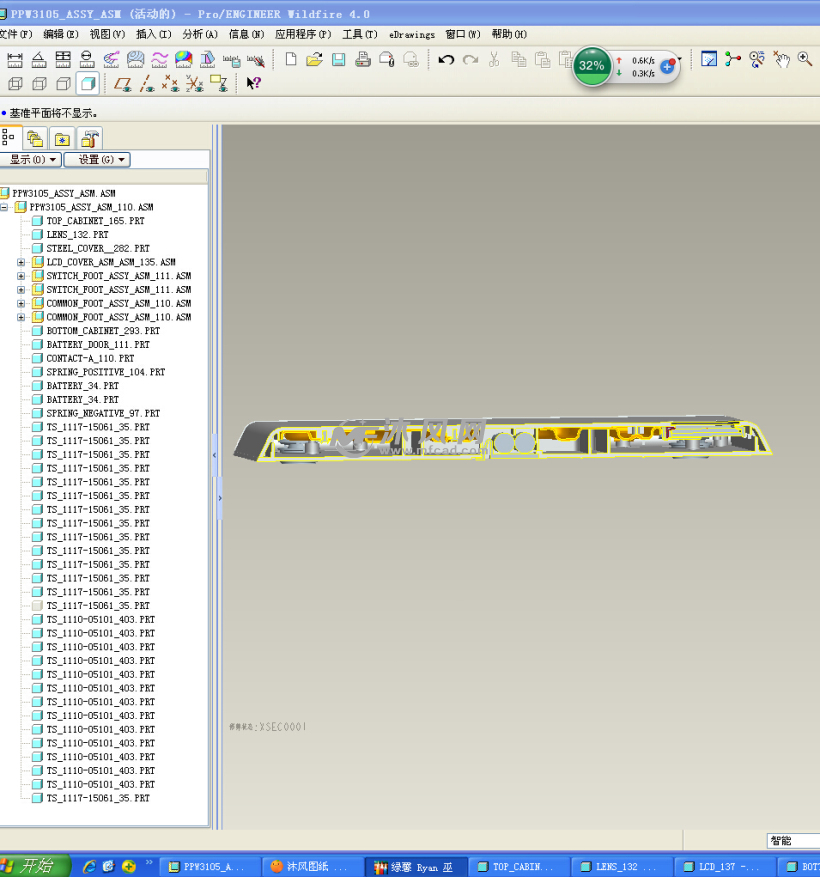Open the diameter measurement tool
This screenshot has width=820, height=877.
pyautogui.click(x=87, y=59)
